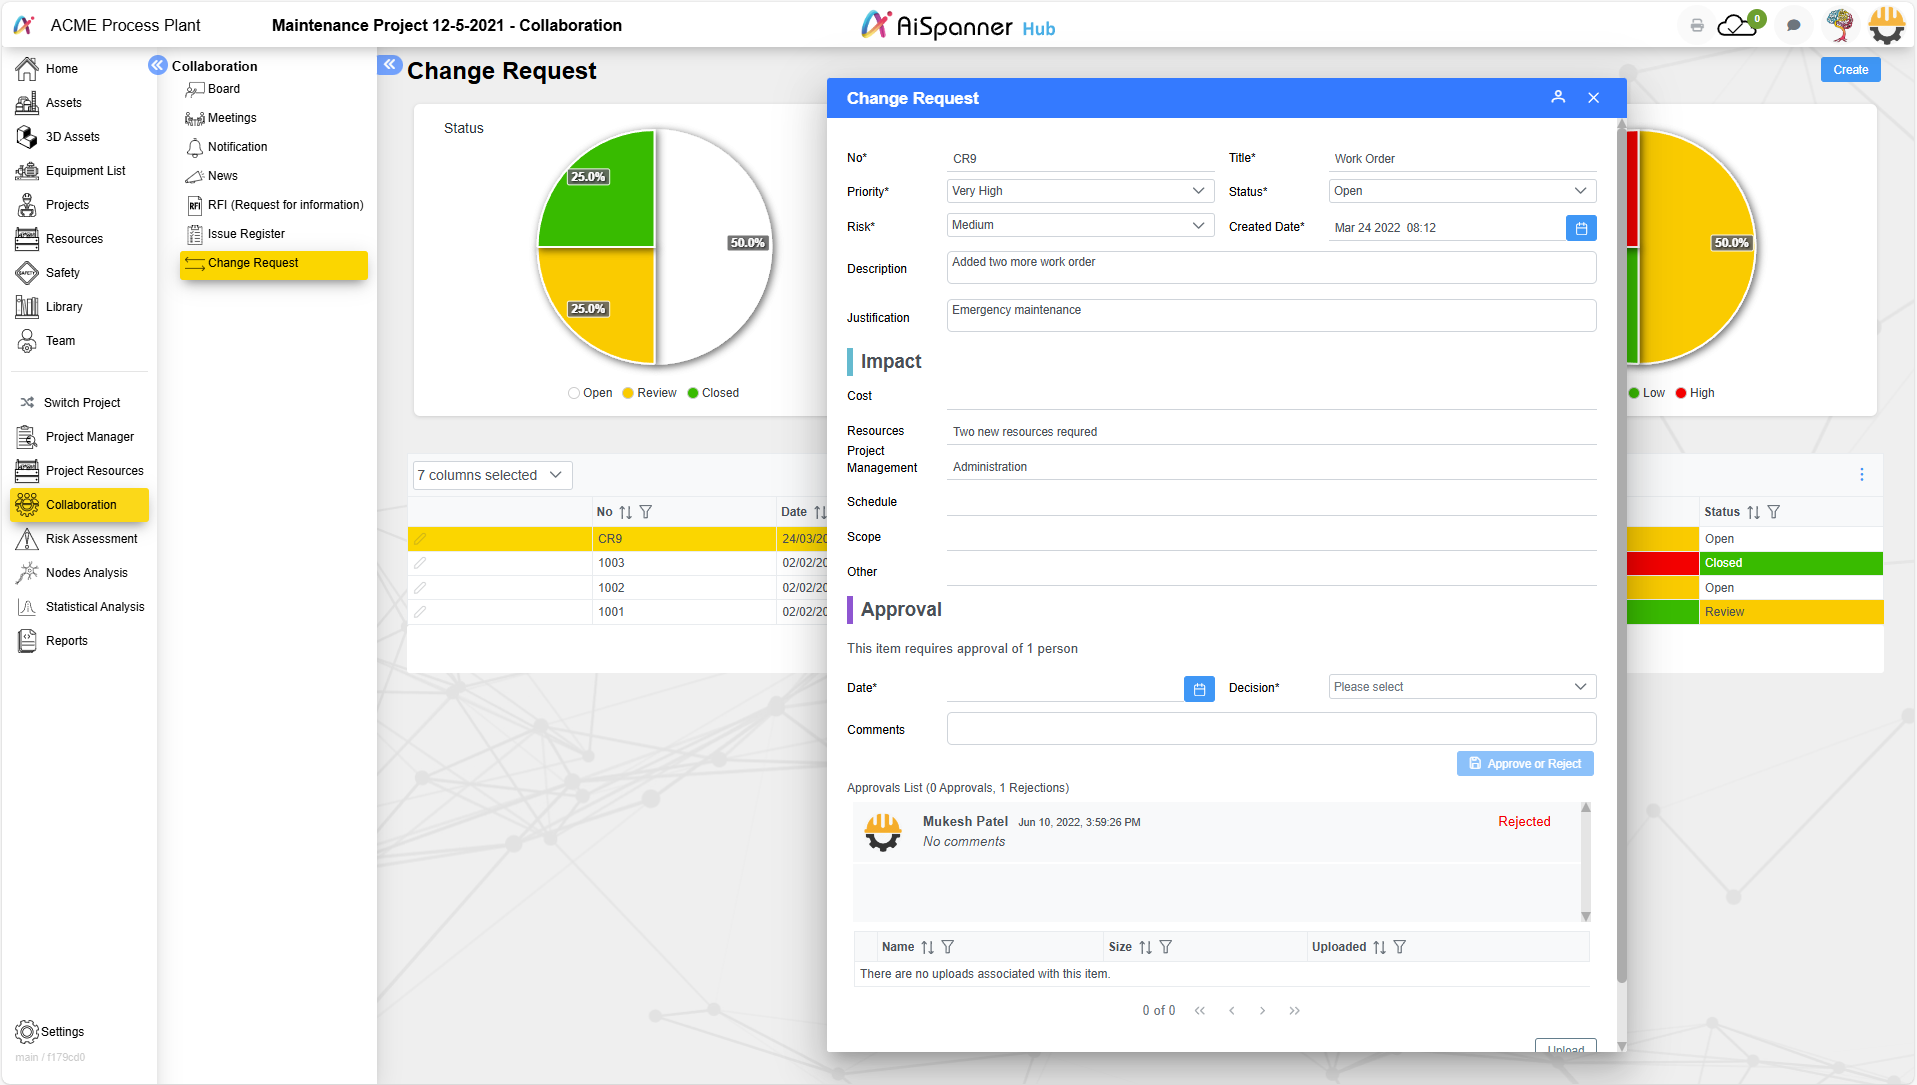Screen dimensions: 1917x1085
Task: Expand the 7 columns selected selector
Action: (490, 475)
